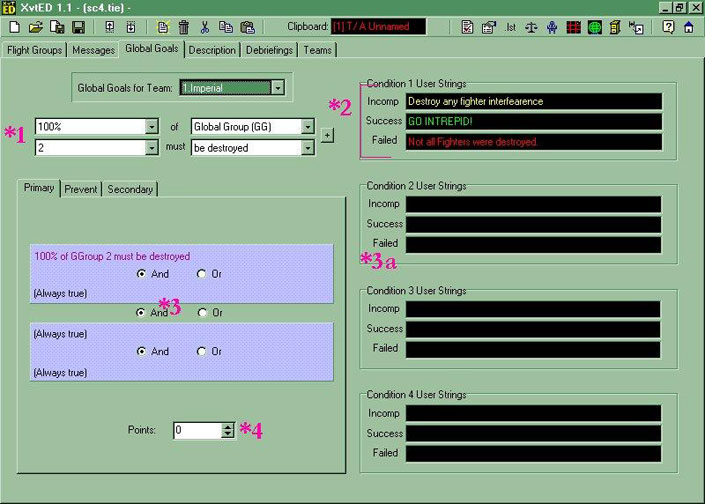This screenshot has height=504, width=705.
Task: Click Condition 4 Success field
Action: point(533,433)
